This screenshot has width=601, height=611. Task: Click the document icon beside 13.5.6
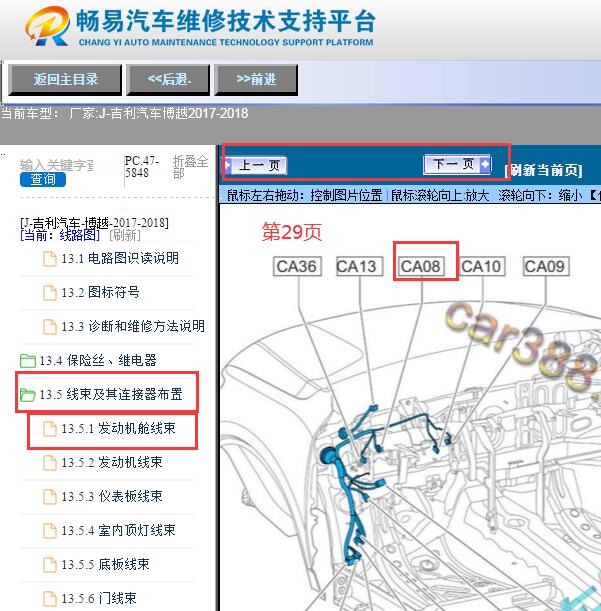click(x=49, y=599)
